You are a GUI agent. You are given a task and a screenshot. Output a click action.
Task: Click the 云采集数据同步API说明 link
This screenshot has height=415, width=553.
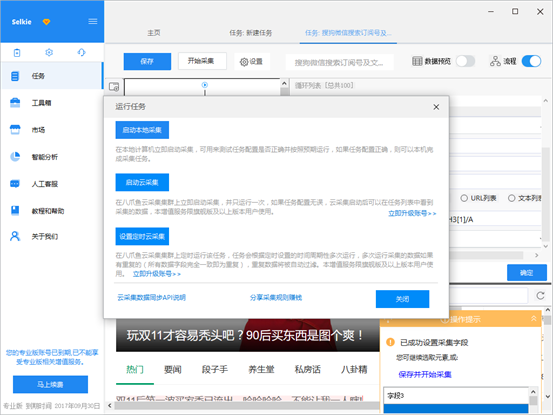pos(151,298)
